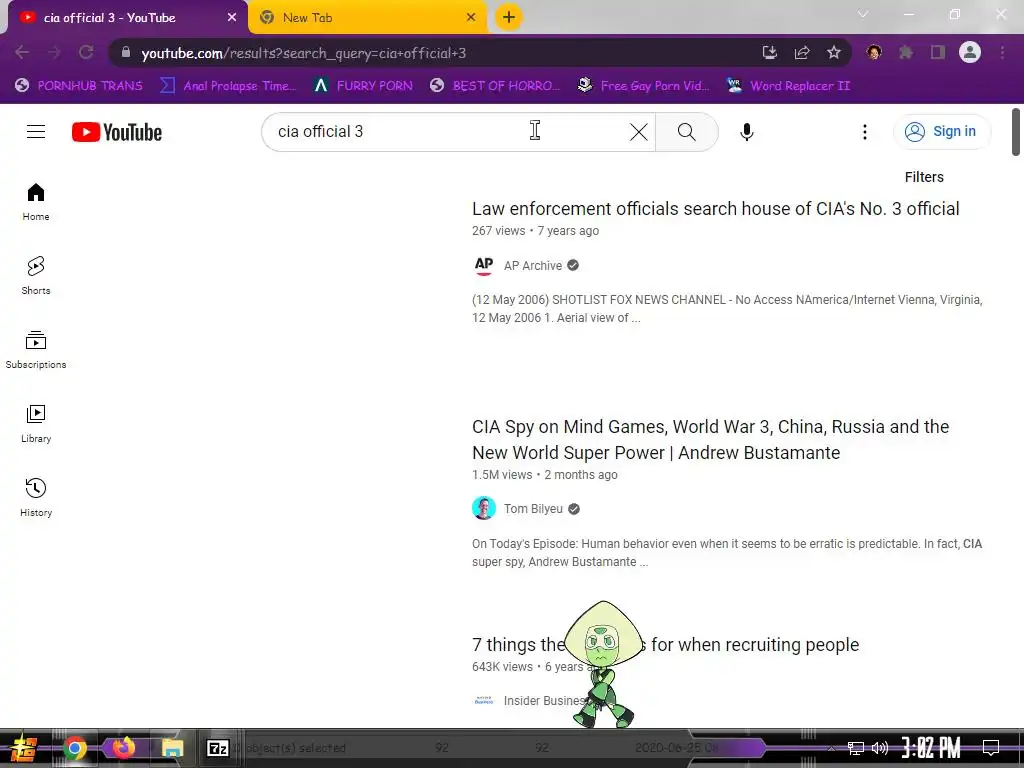The width and height of the screenshot is (1024, 768).
Task: Click Sign in button
Action: [941, 132]
